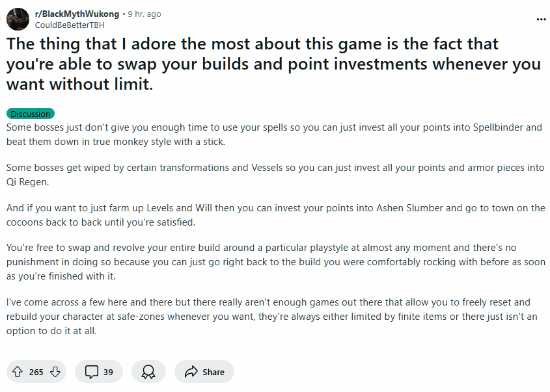Click the subreddit avatar image
Screen dimensions: 550x392
coord(18,19)
